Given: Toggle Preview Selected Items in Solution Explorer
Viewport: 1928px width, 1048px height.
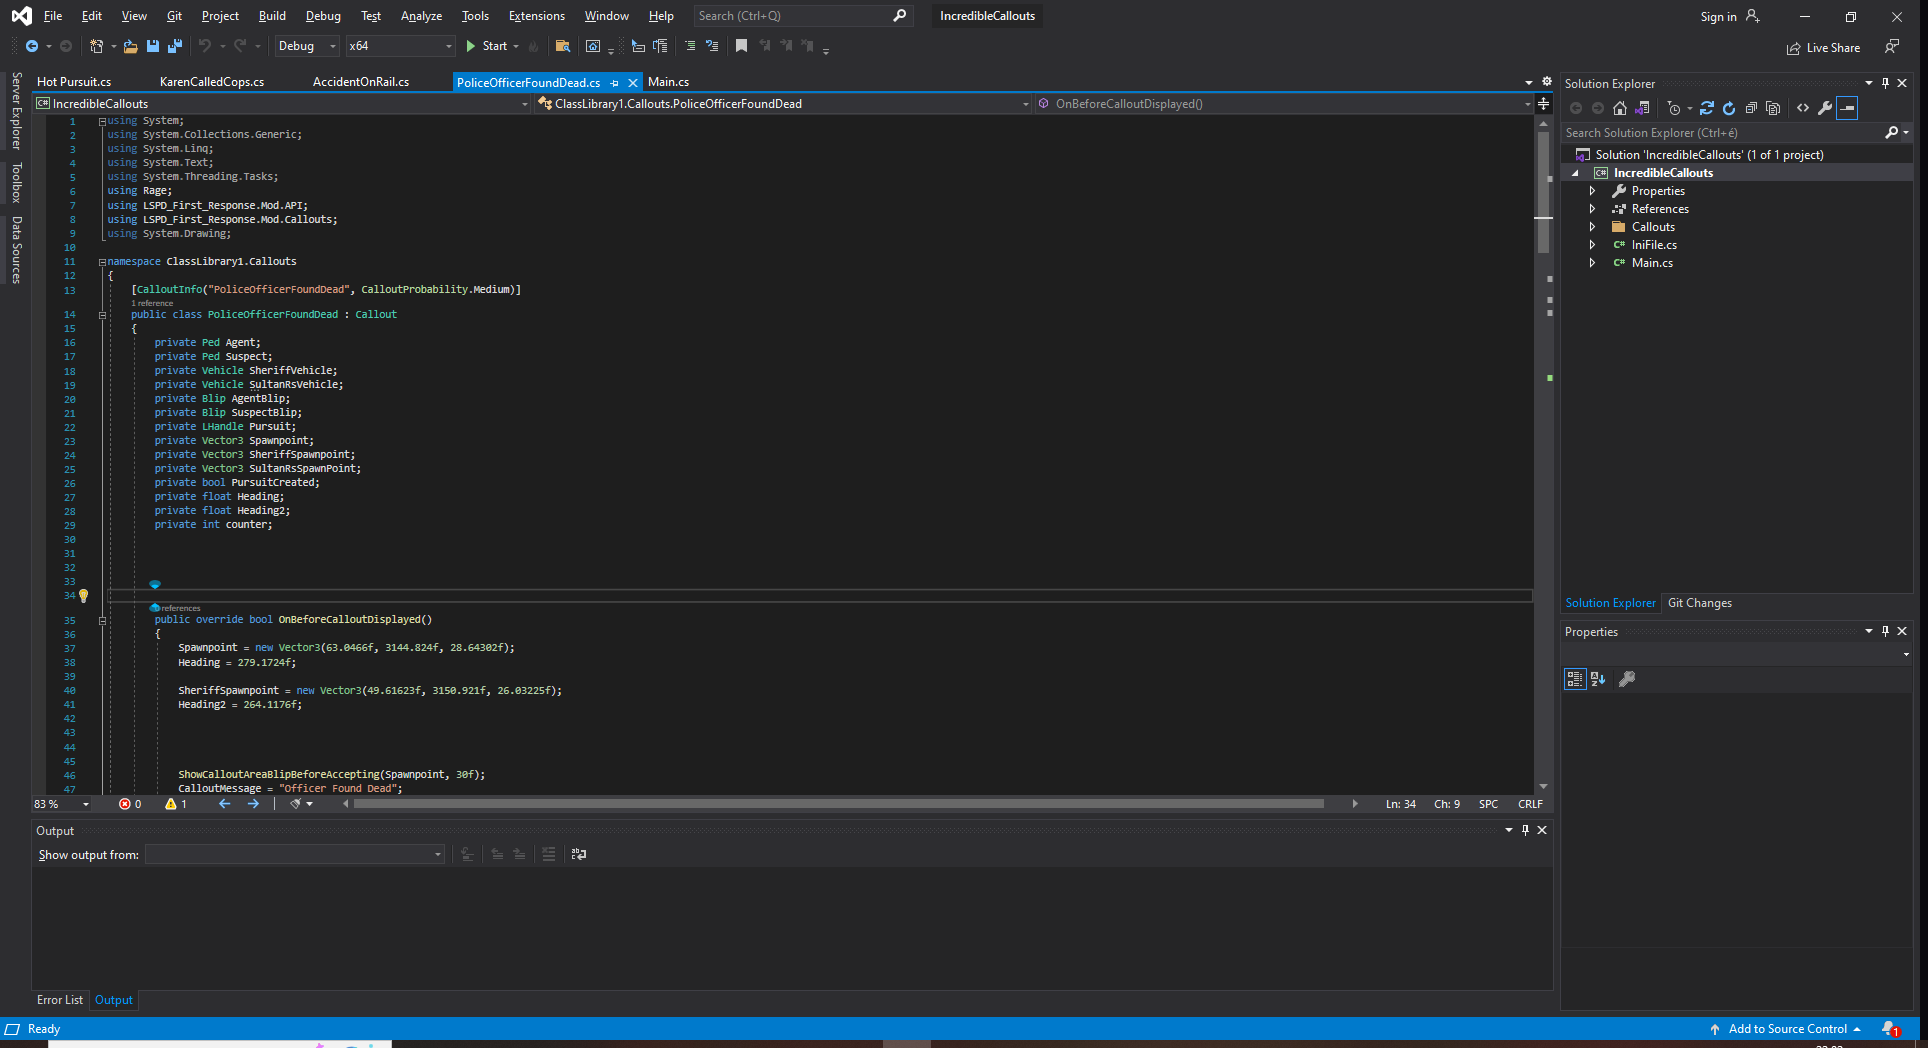Looking at the screenshot, I should pos(1847,108).
